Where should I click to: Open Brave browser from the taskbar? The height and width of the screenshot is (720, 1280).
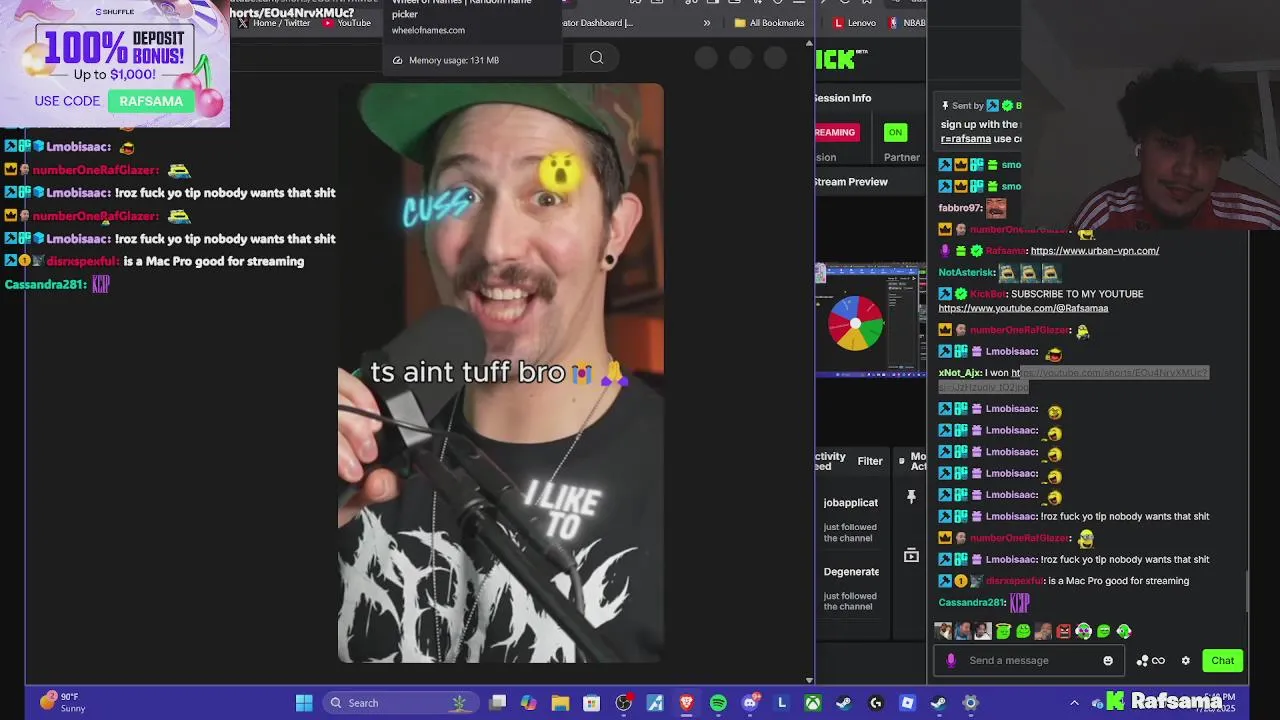tap(686, 703)
